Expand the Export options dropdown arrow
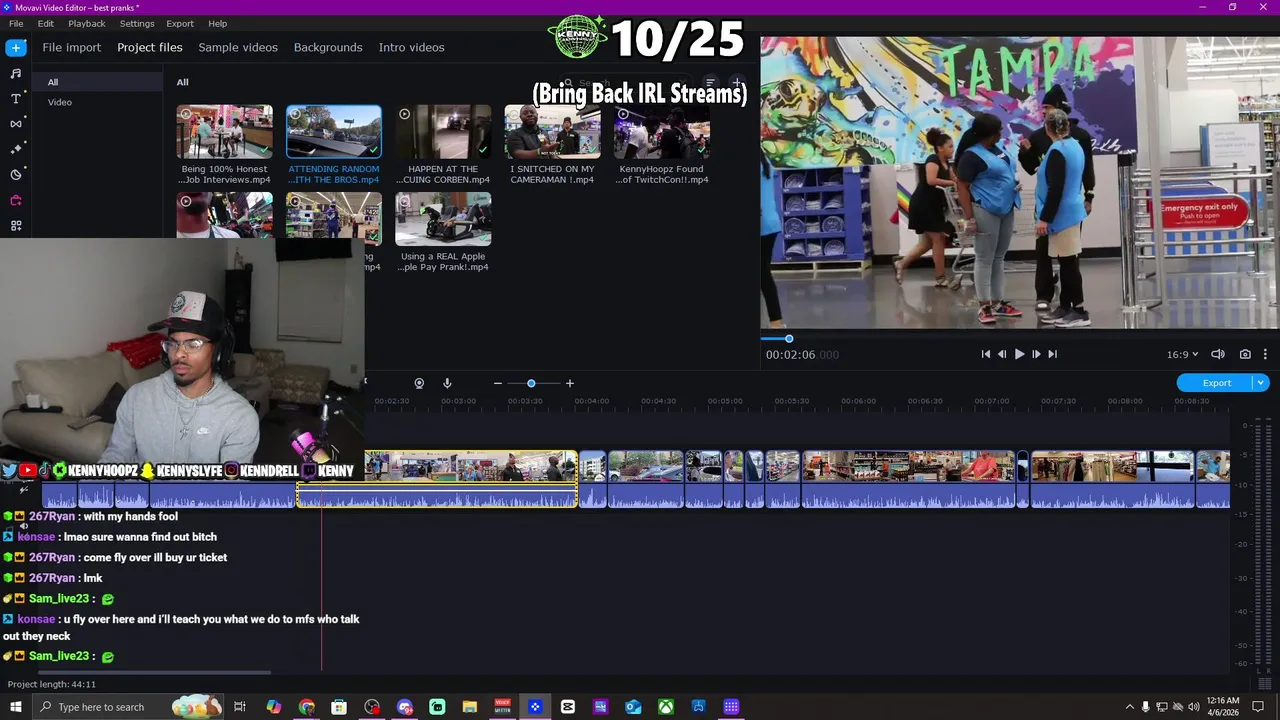 pos(1261,383)
